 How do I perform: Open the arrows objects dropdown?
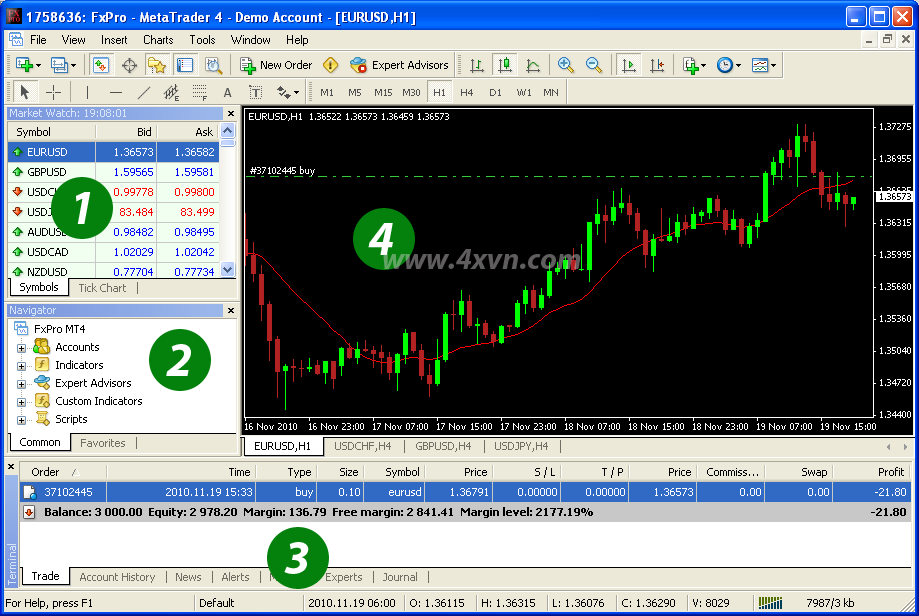(288, 92)
